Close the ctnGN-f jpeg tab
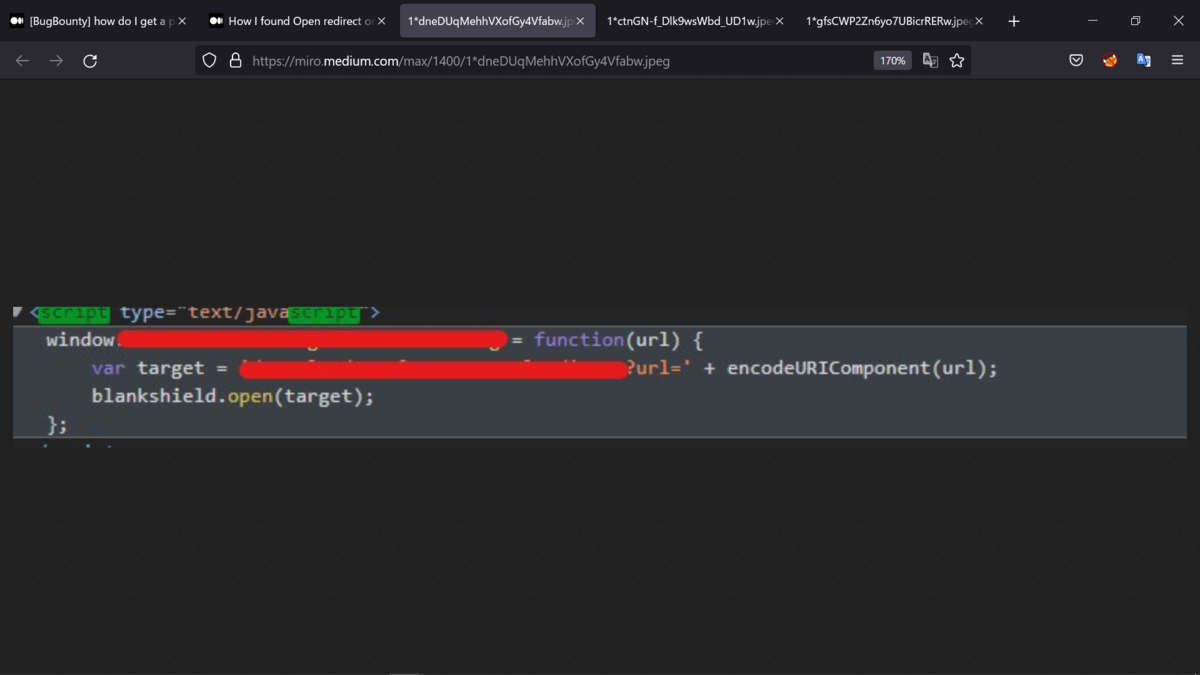This screenshot has height=675, width=1200. point(780,21)
